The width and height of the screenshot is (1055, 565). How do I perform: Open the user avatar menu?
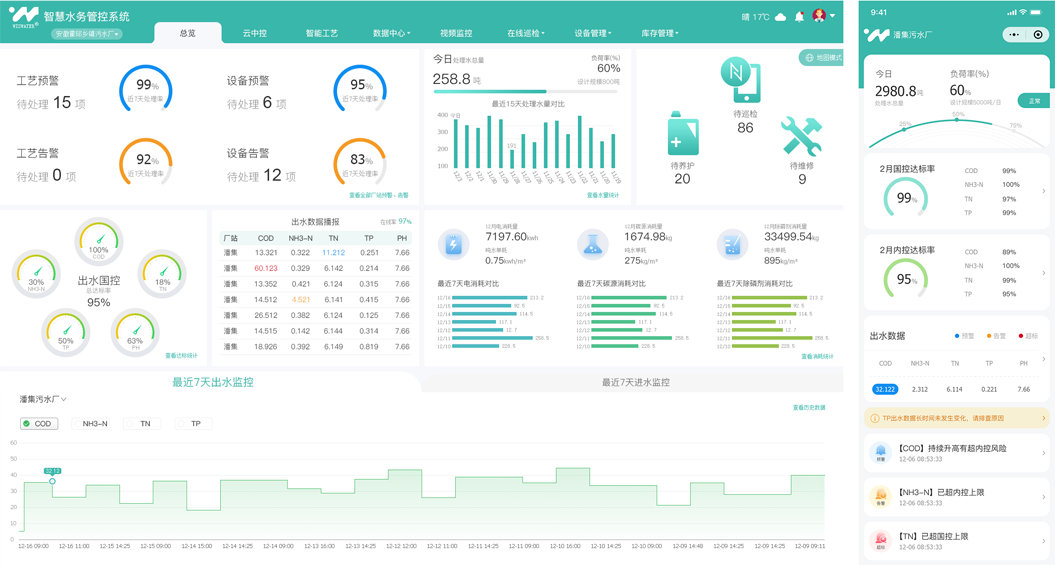coord(822,16)
